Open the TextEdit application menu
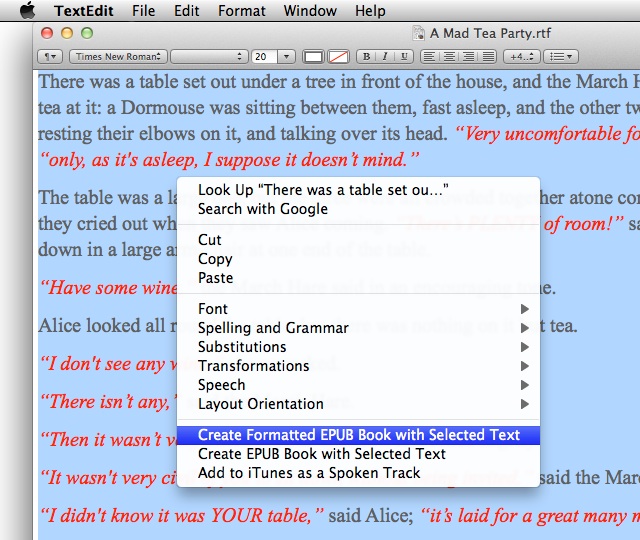This screenshot has width=640, height=540. click(84, 11)
